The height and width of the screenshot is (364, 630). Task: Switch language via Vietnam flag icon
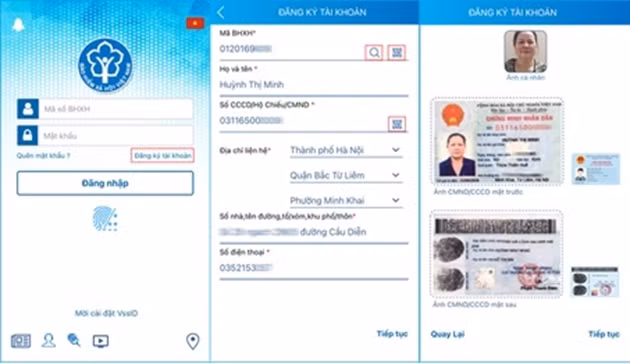[x=195, y=23]
